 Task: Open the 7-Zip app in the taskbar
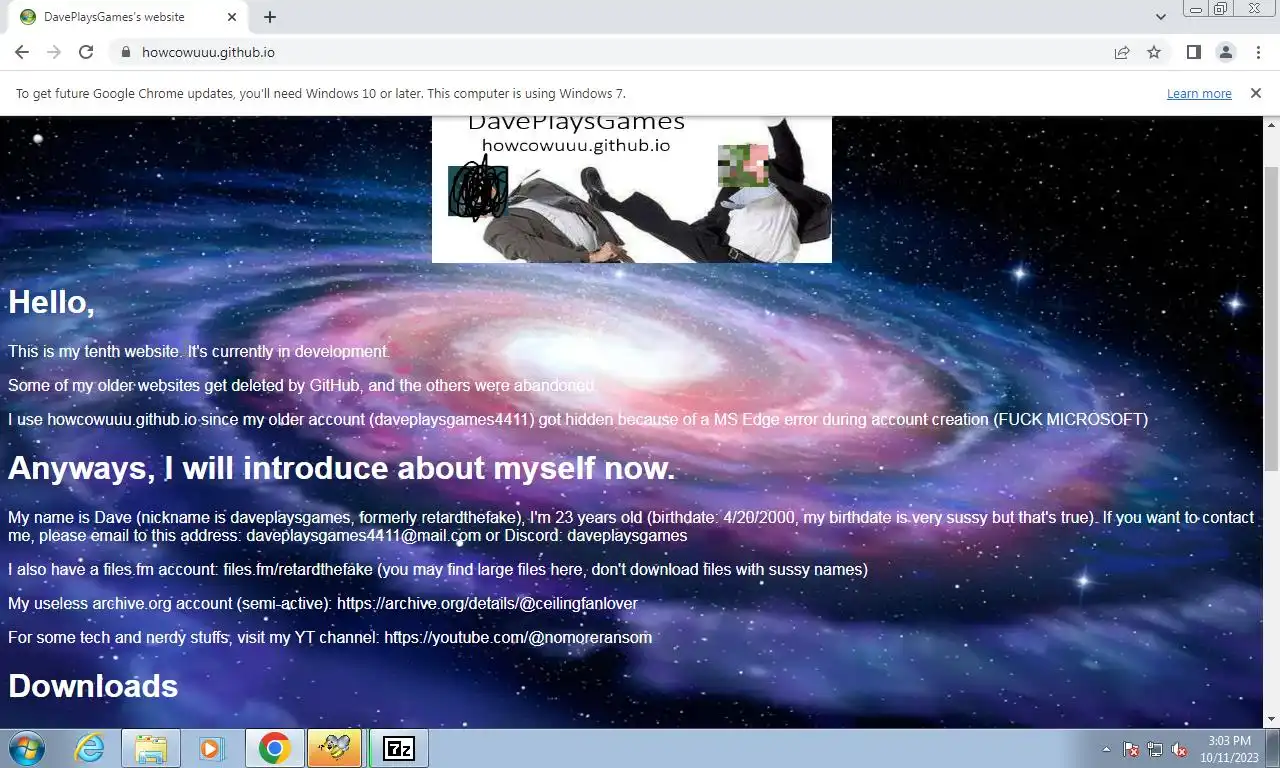pos(398,748)
